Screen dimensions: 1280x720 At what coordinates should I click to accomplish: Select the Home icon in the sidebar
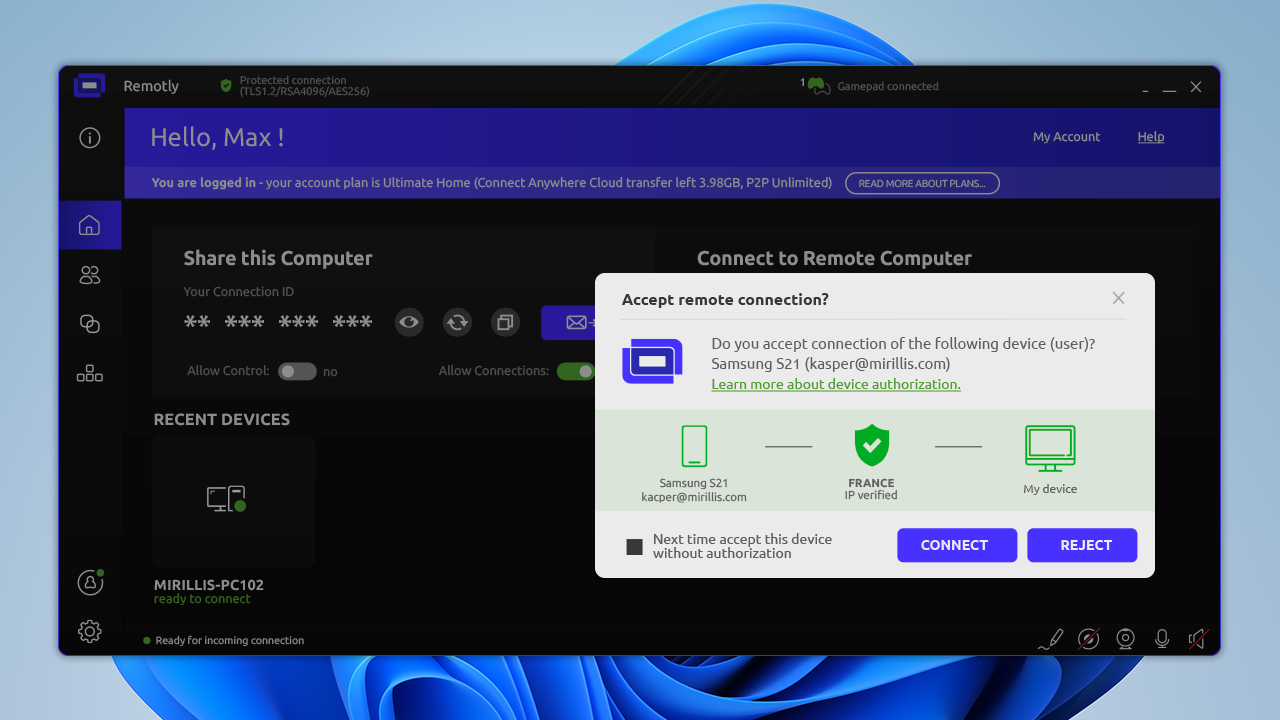click(90, 225)
